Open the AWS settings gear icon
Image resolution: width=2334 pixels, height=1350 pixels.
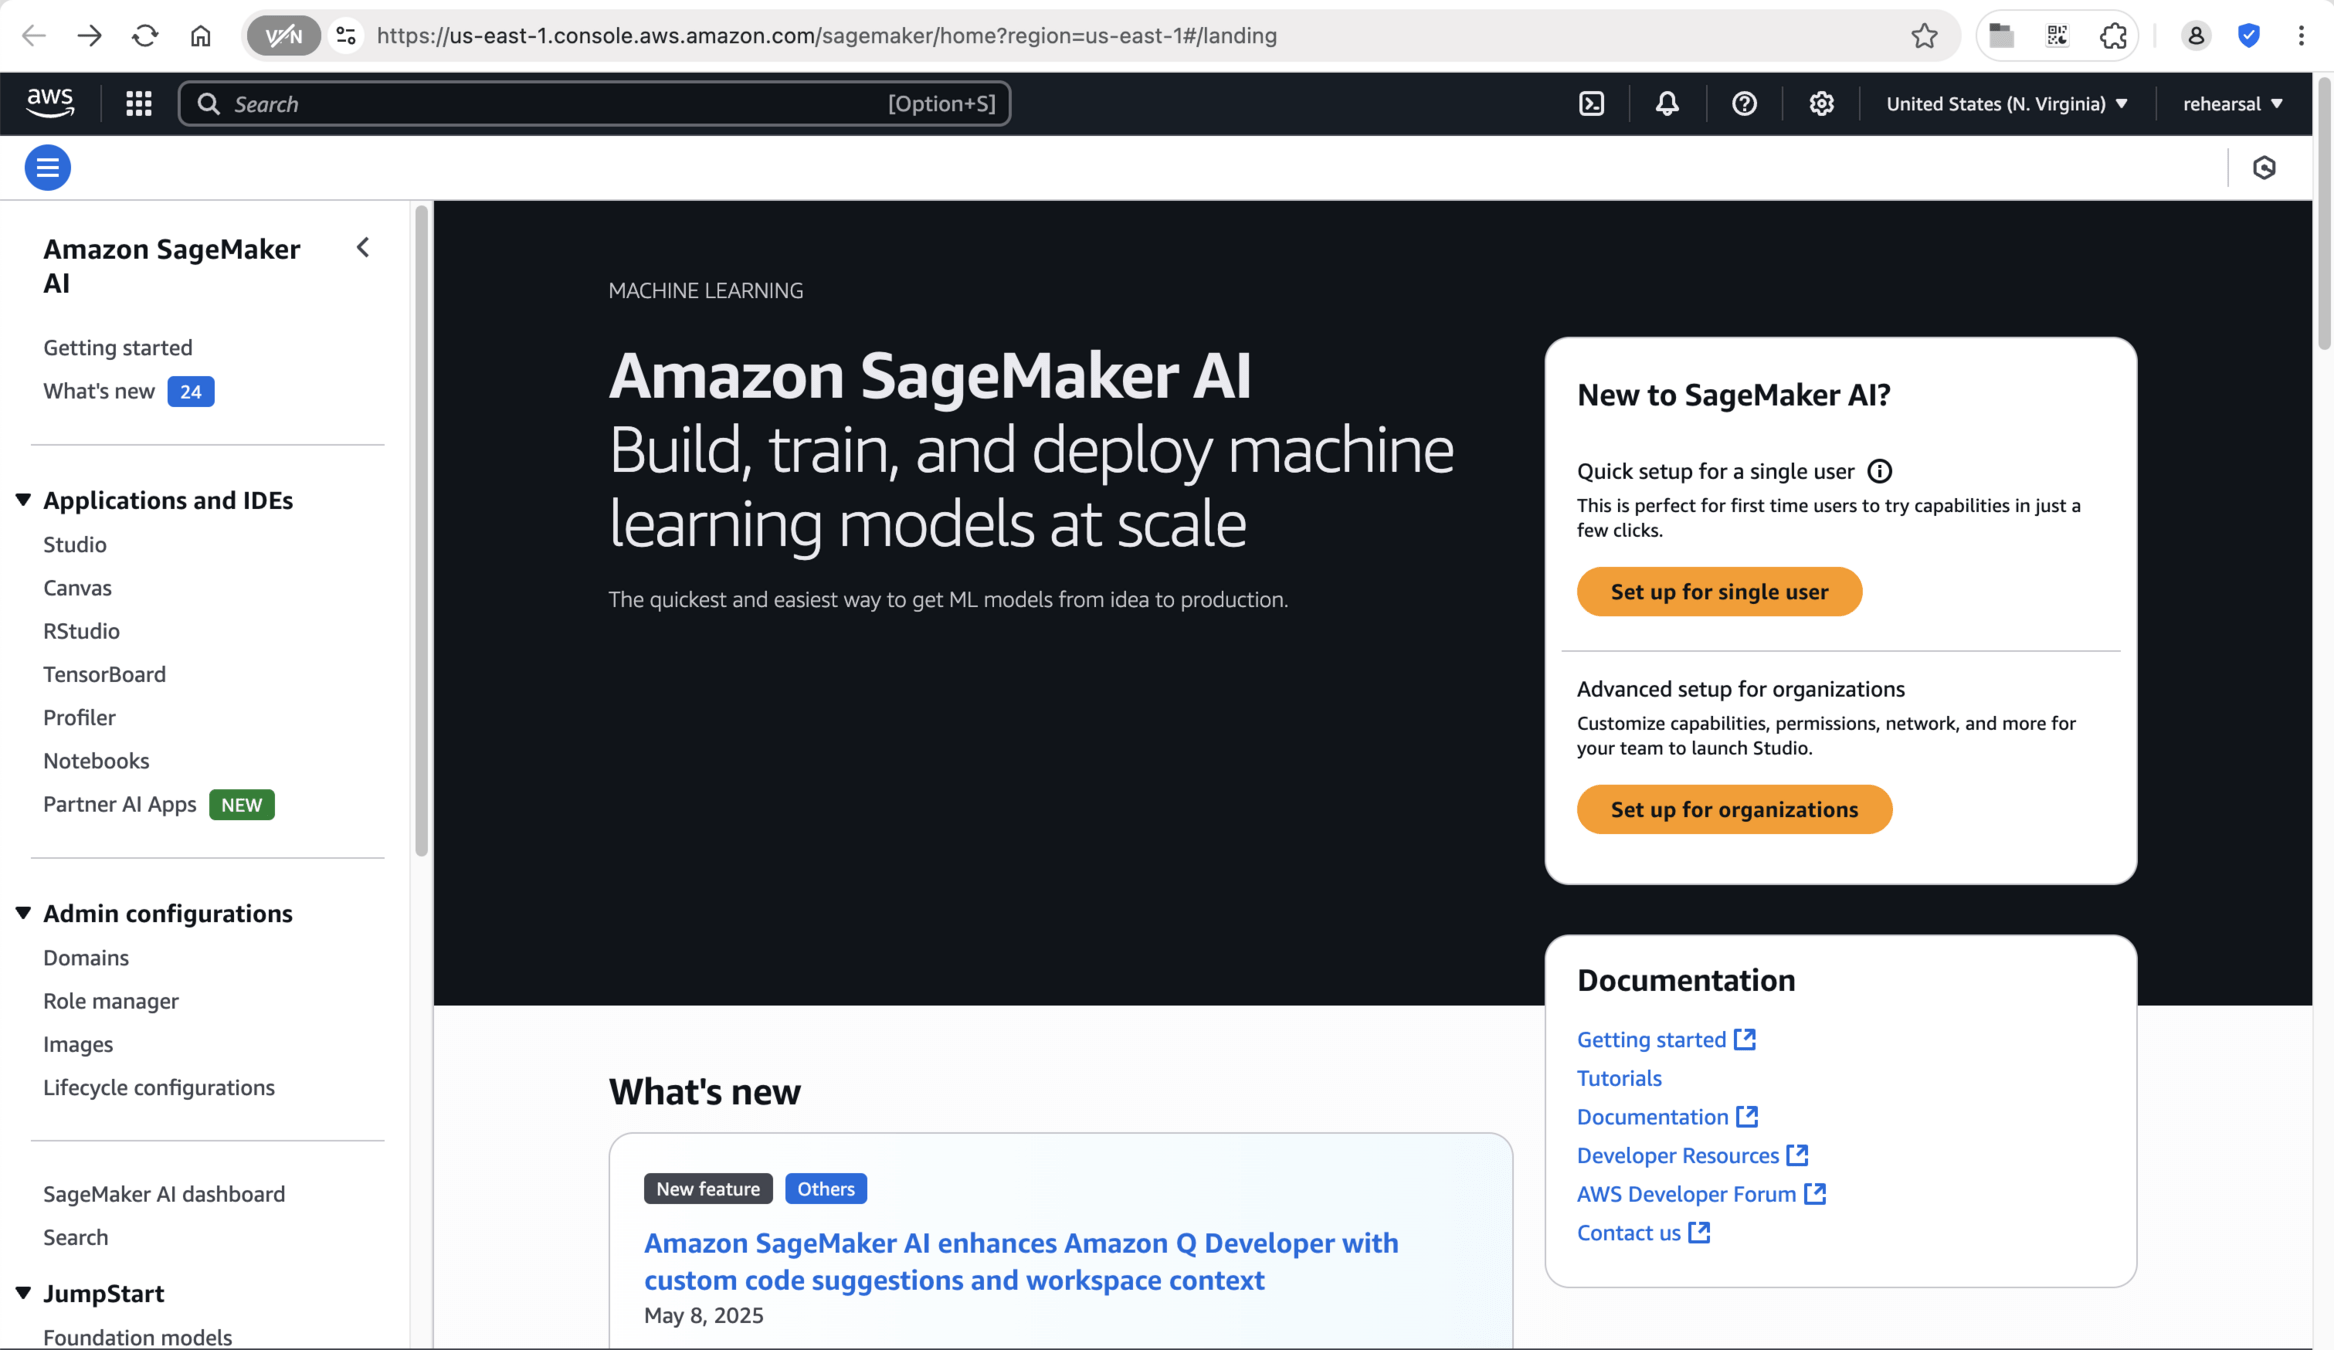click(1821, 104)
